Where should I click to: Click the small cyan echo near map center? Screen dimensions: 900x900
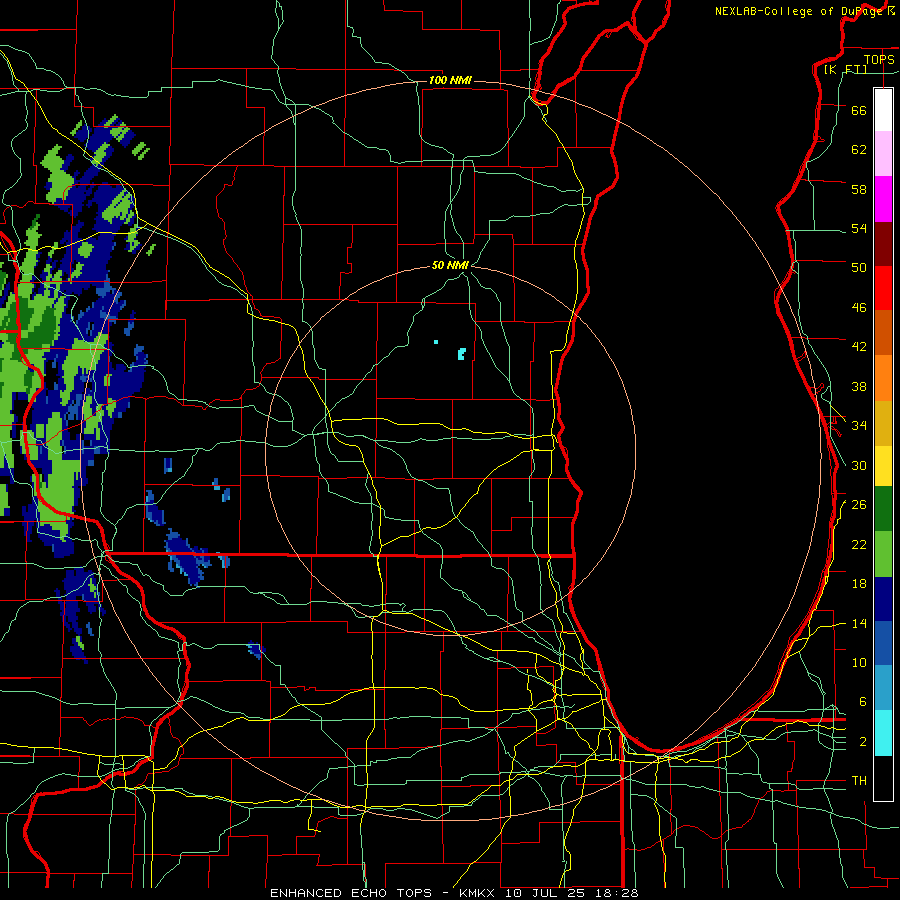pyautogui.click(x=461, y=354)
